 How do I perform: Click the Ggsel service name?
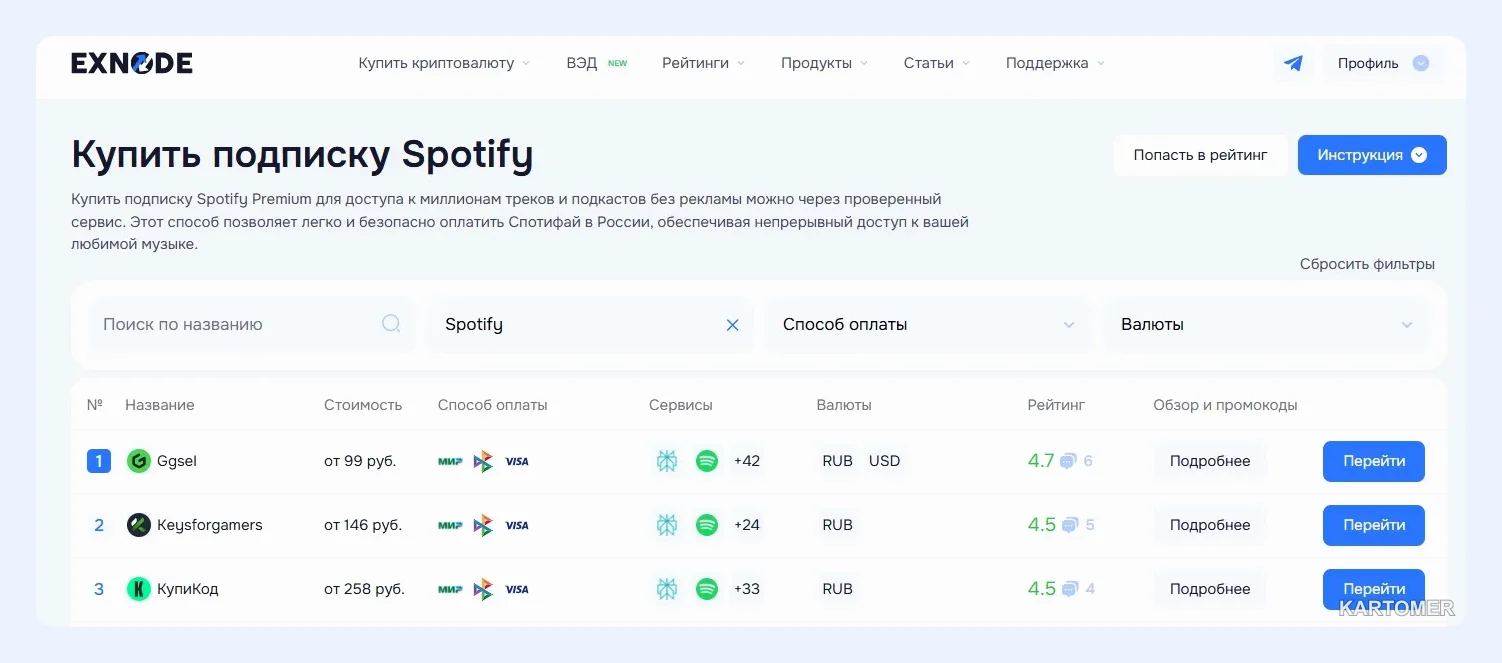pos(177,461)
